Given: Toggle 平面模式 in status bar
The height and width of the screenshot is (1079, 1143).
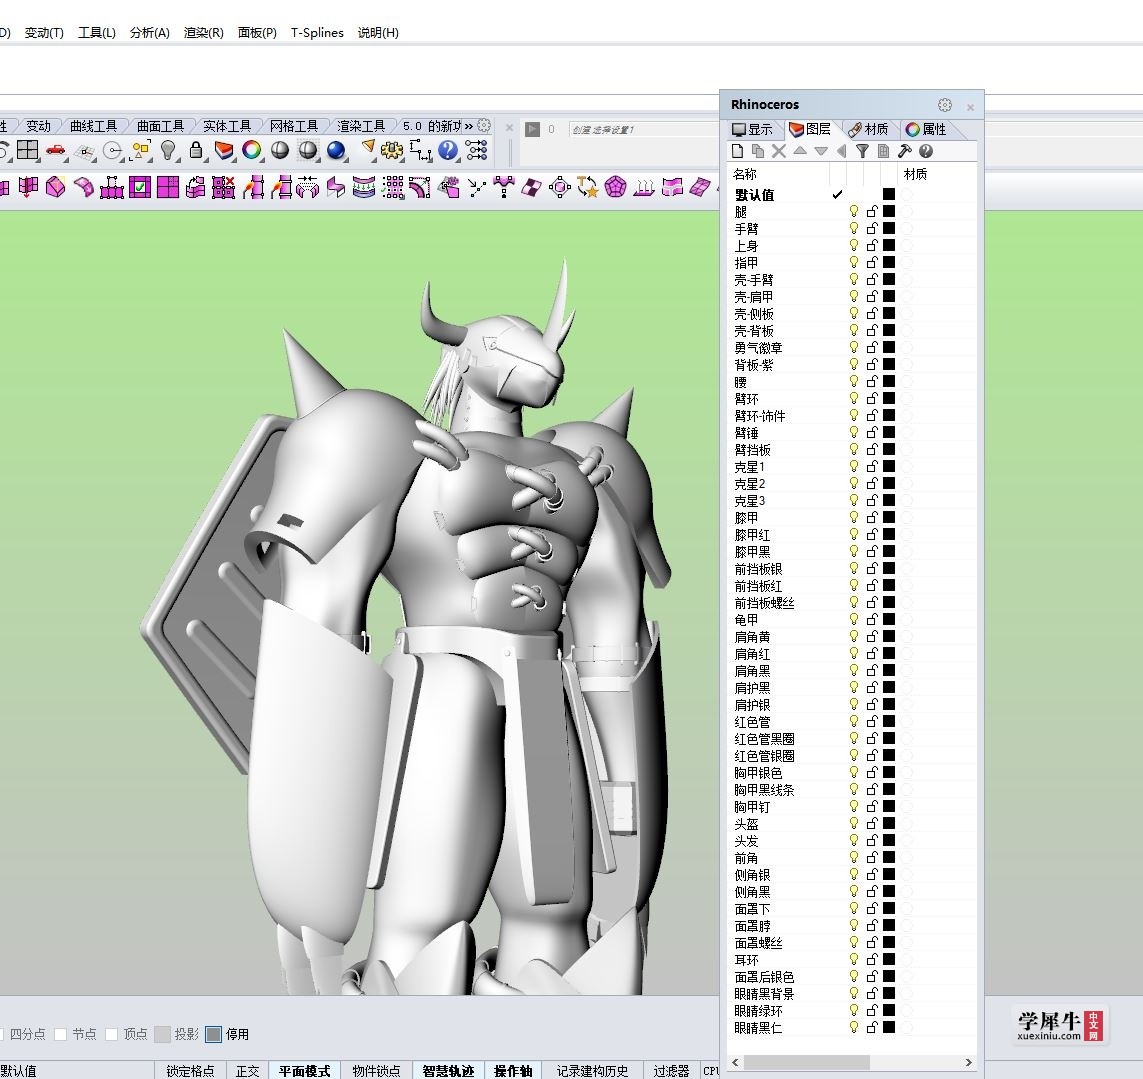Looking at the screenshot, I should pos(304,1070).
